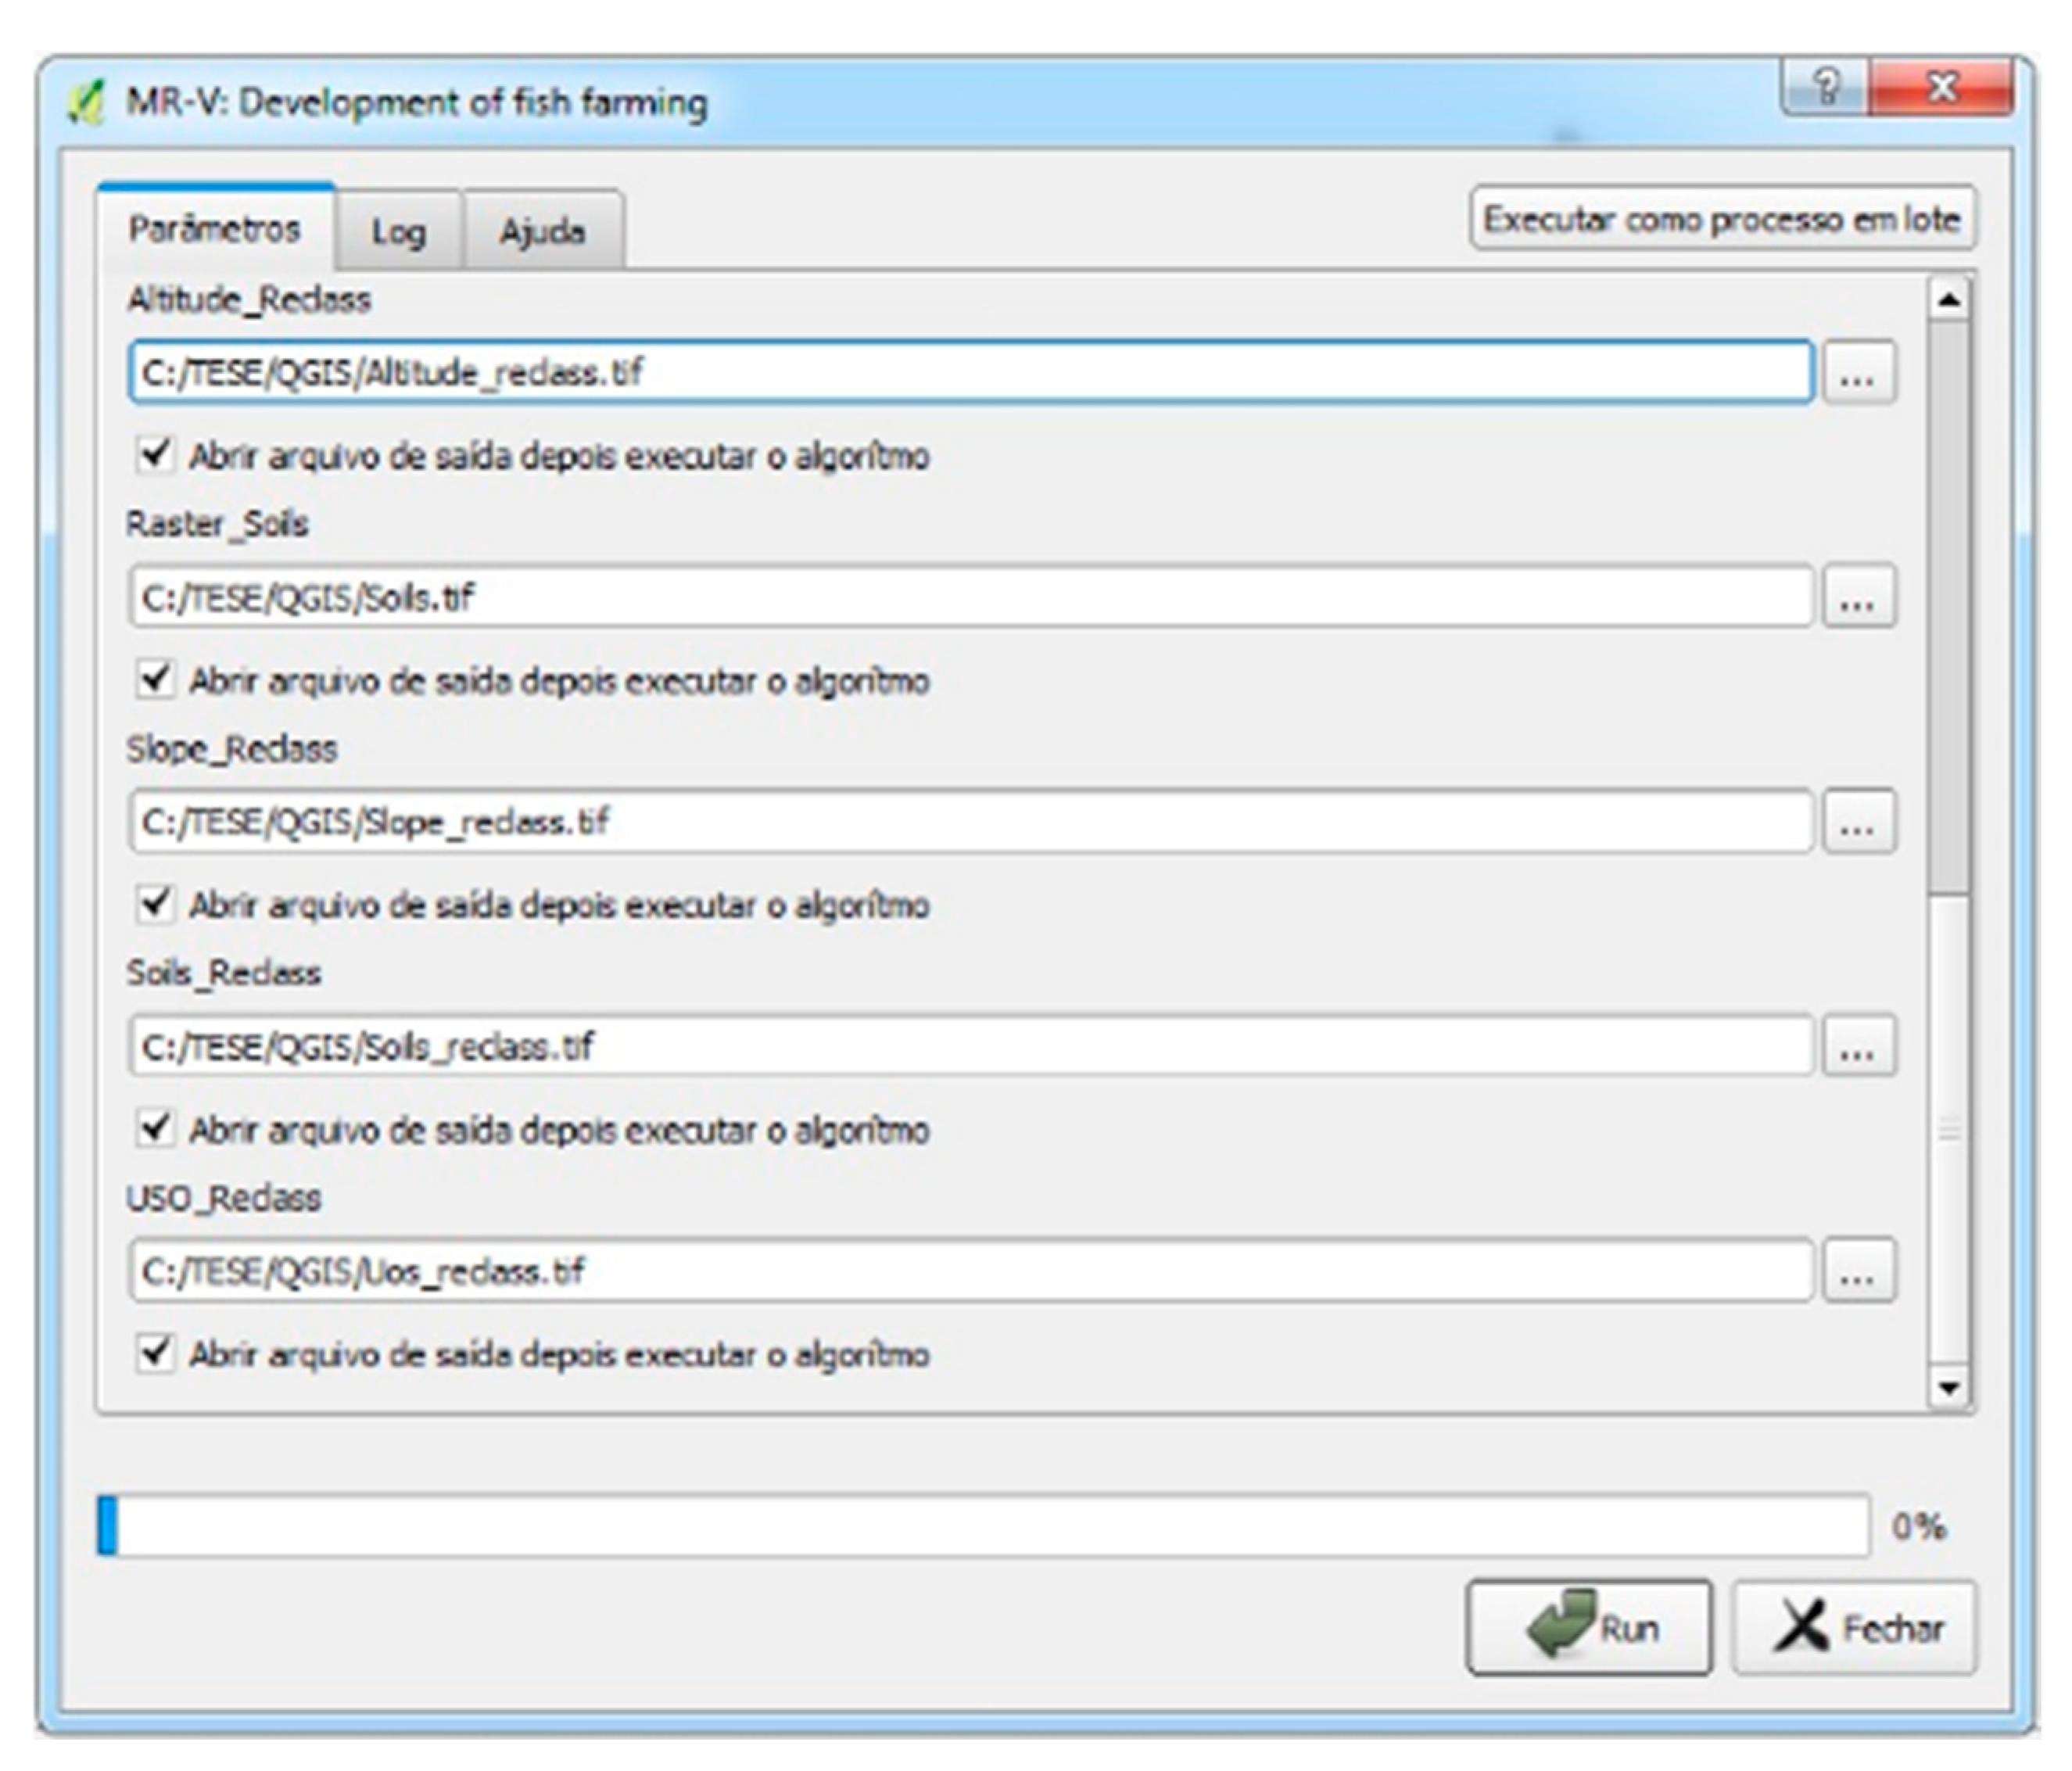Image resolution: width=2072 pixels, height=1771 pixels.
Task: Browse for the USO_Reclass output file
Action: click(x=1857, y=1271)
